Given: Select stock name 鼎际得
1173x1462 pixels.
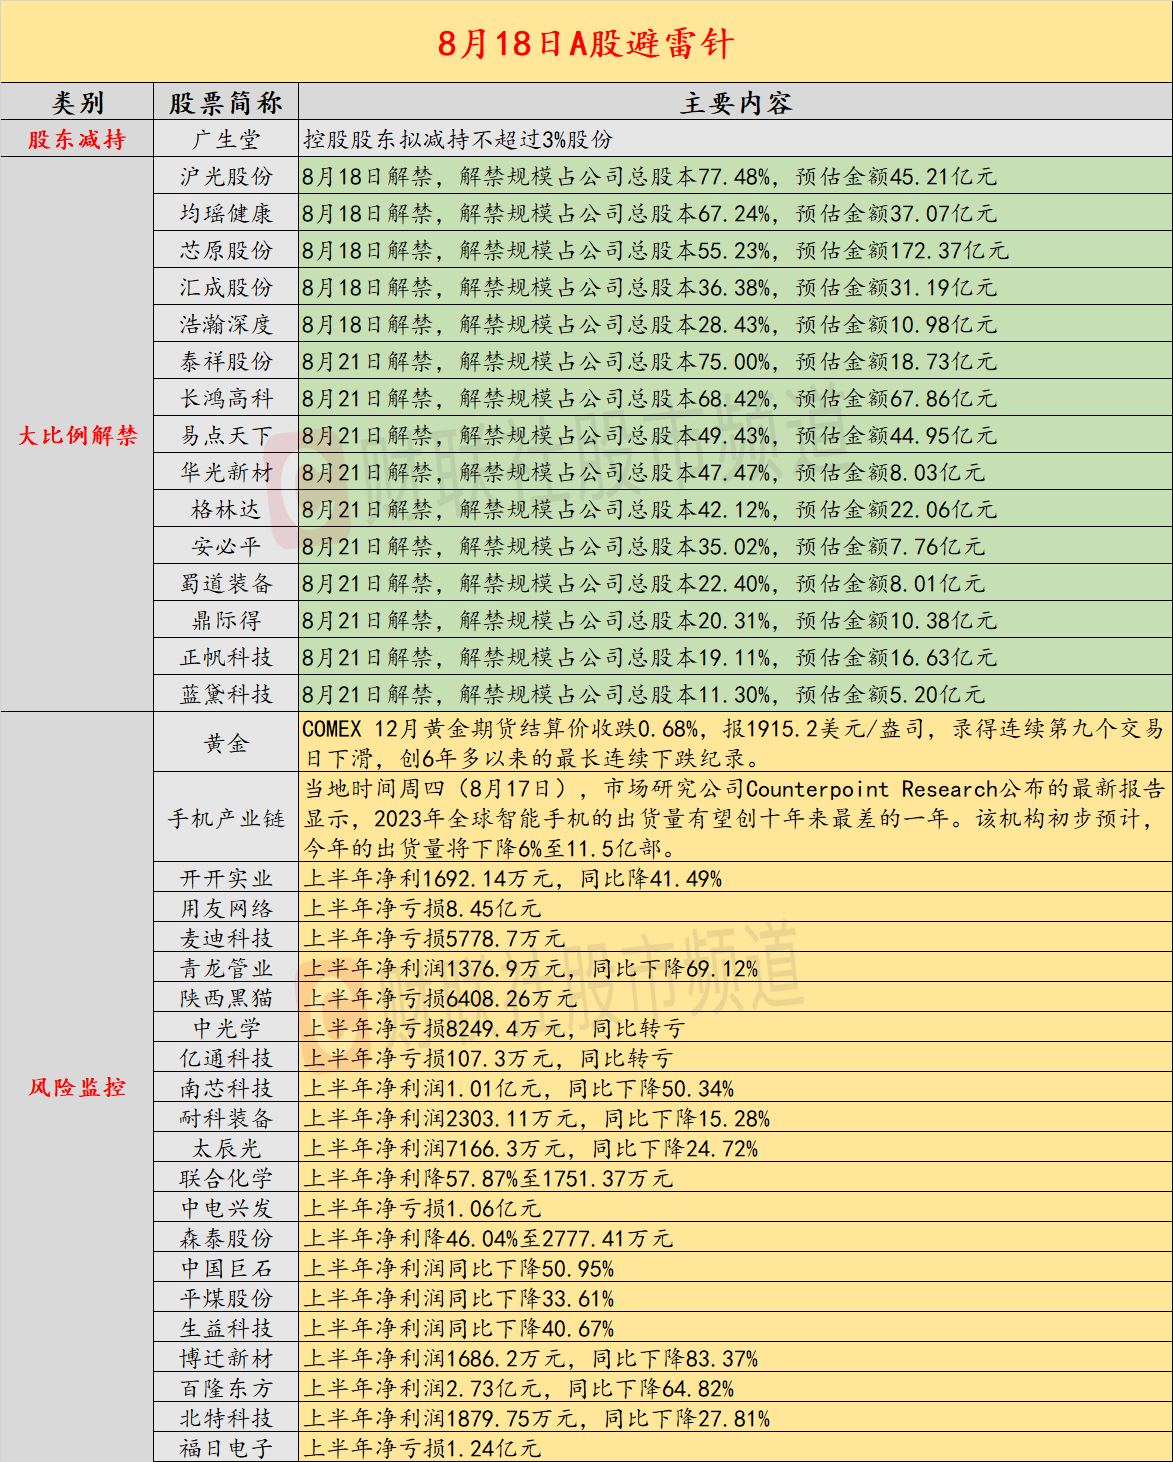Looking at the screenshot, I should click(226, 620).
